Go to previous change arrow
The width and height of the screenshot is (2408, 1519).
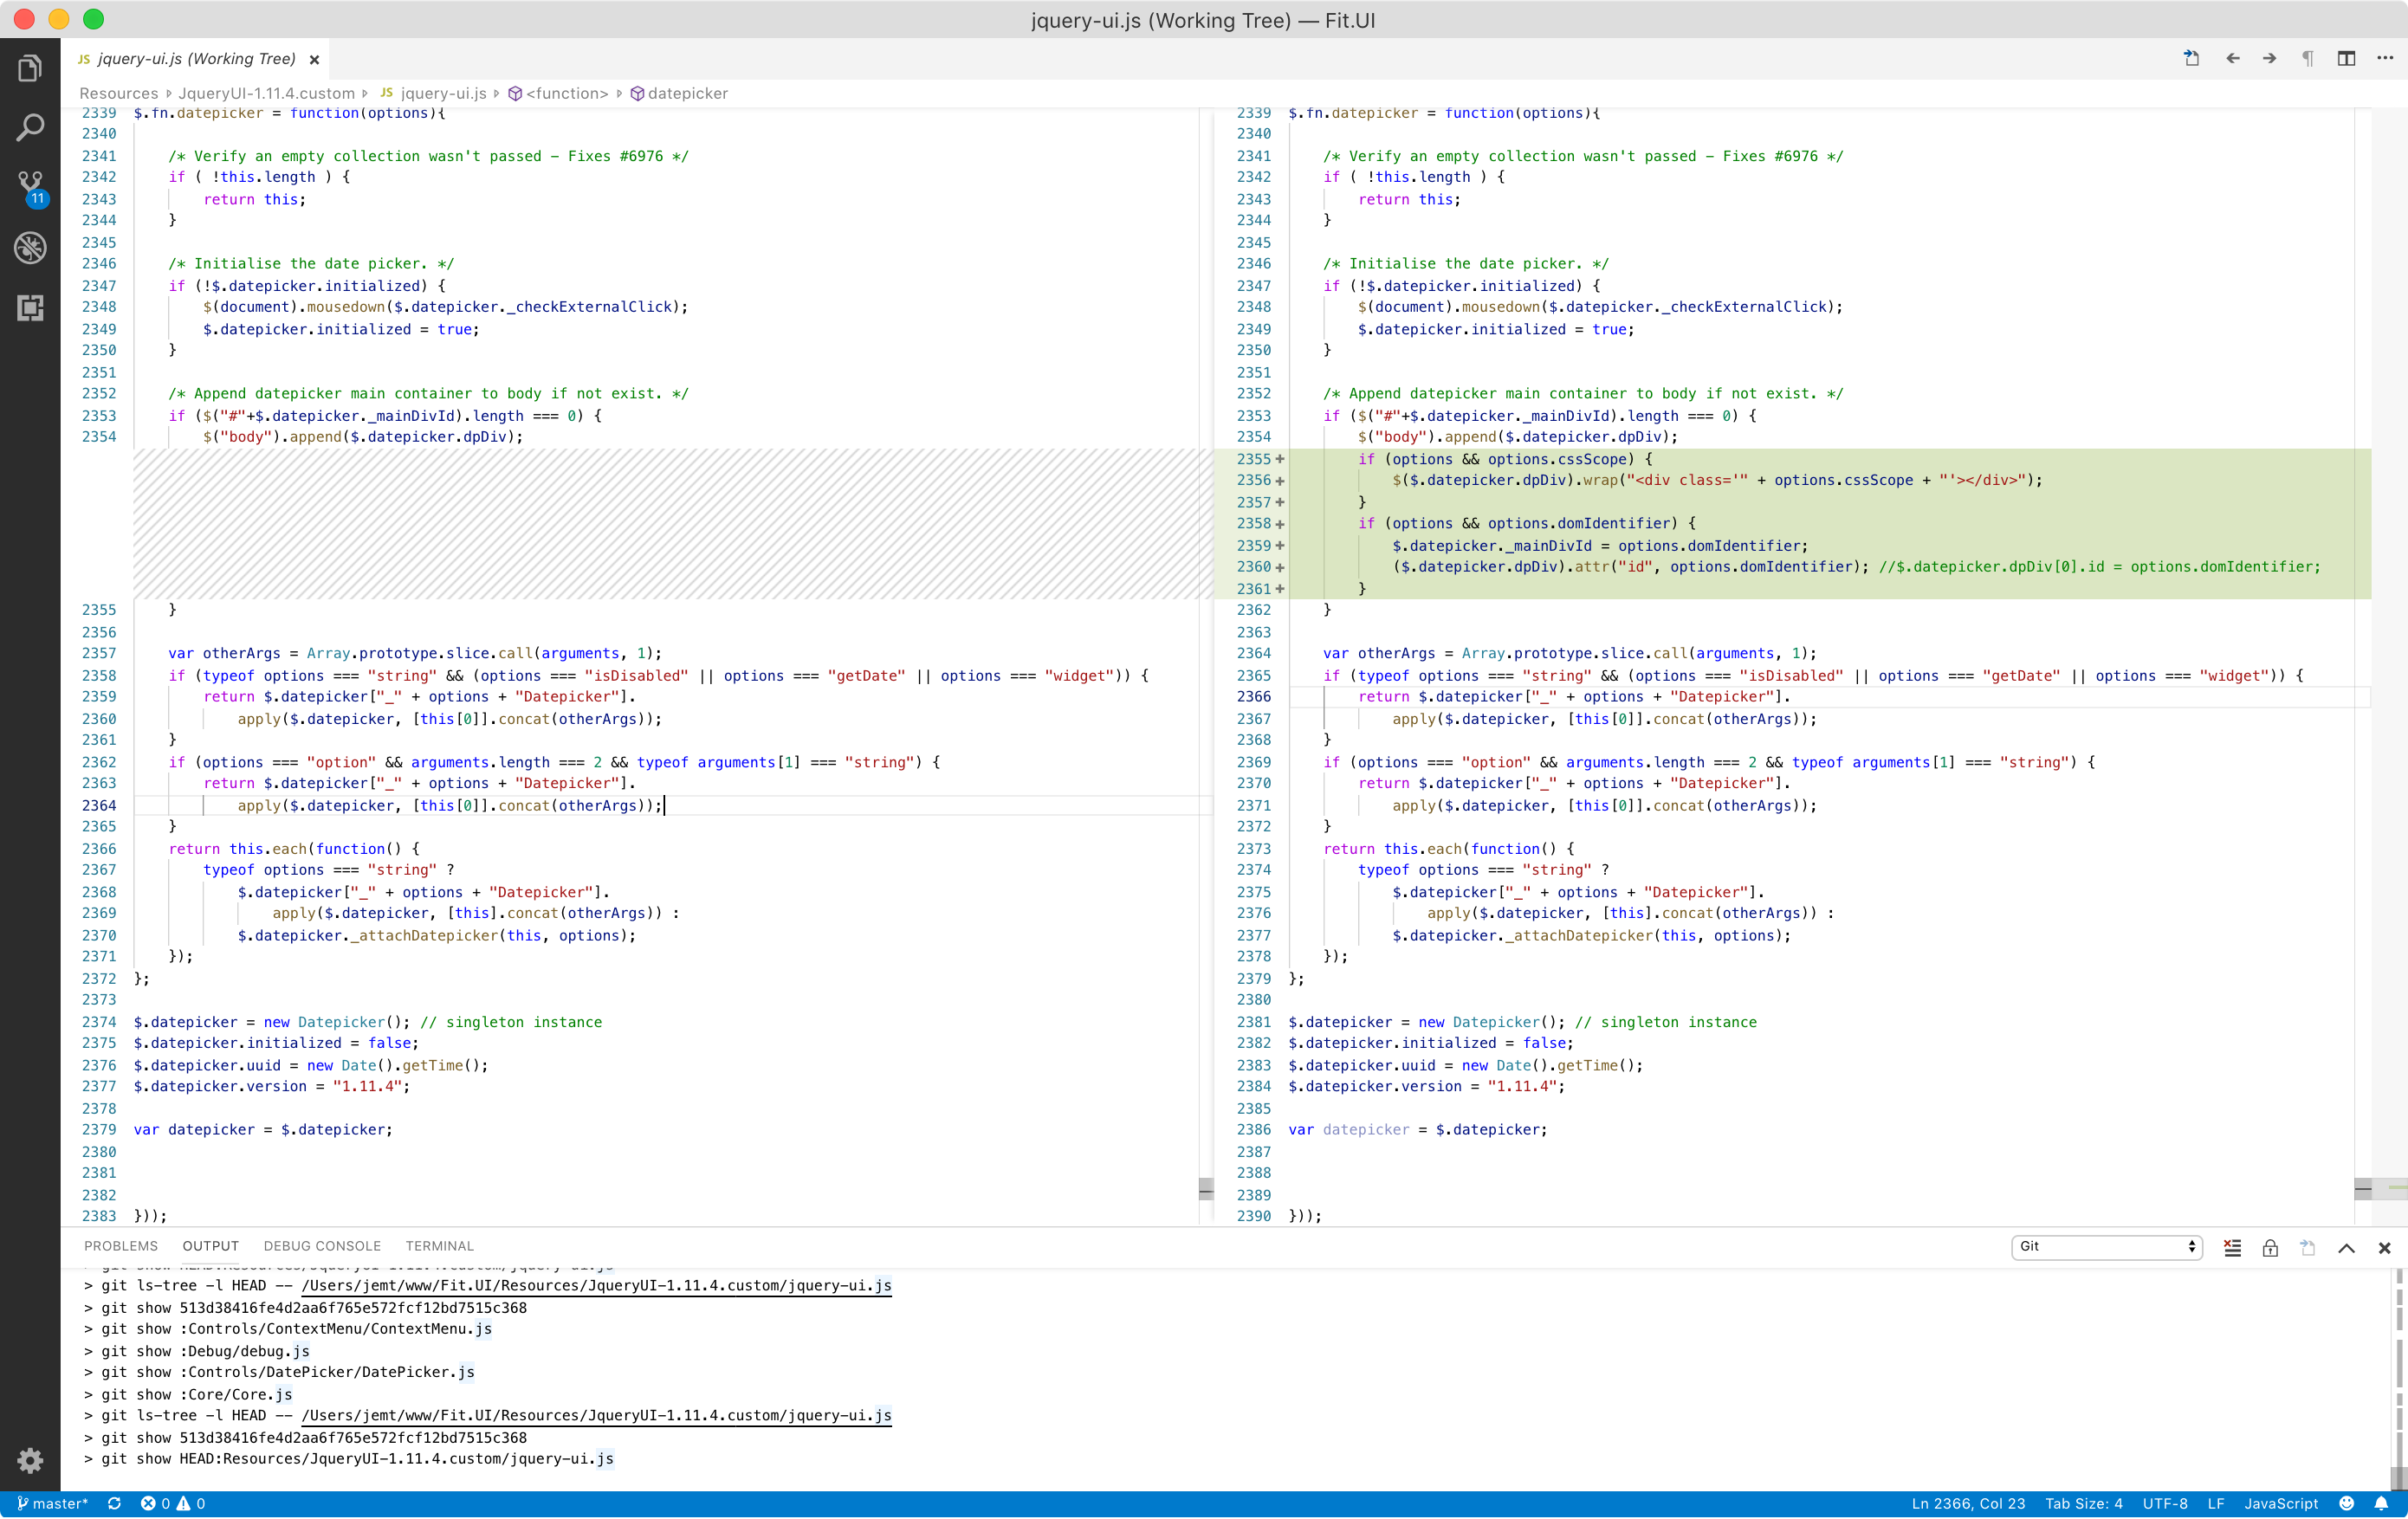pyautogui.click(x=2232, y=59)
